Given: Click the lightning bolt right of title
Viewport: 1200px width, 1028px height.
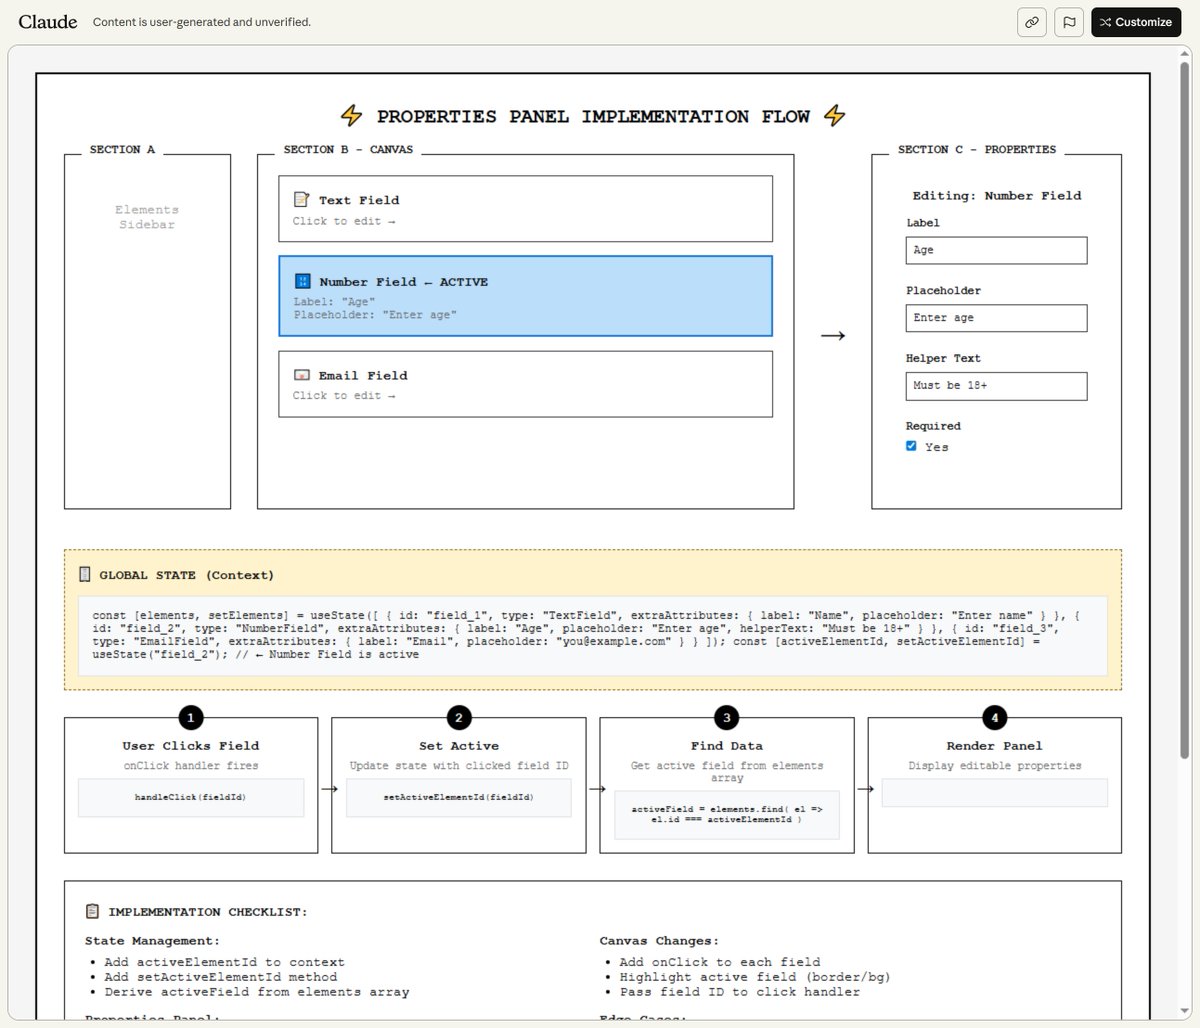Looking at the screenshot, I should [834, 116].
